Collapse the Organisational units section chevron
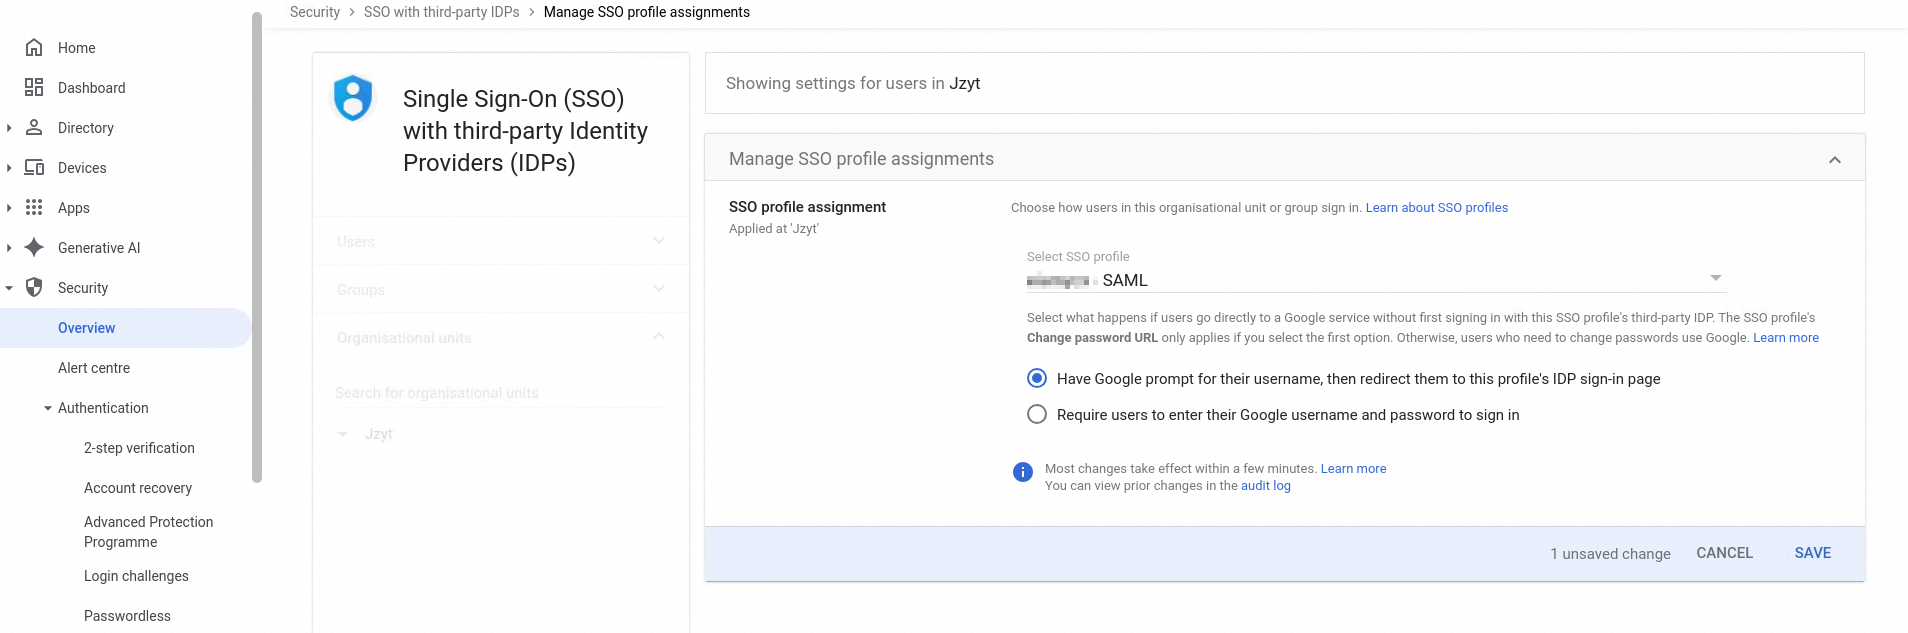This screenshot has height=633, width=1908. click(659, 336)
